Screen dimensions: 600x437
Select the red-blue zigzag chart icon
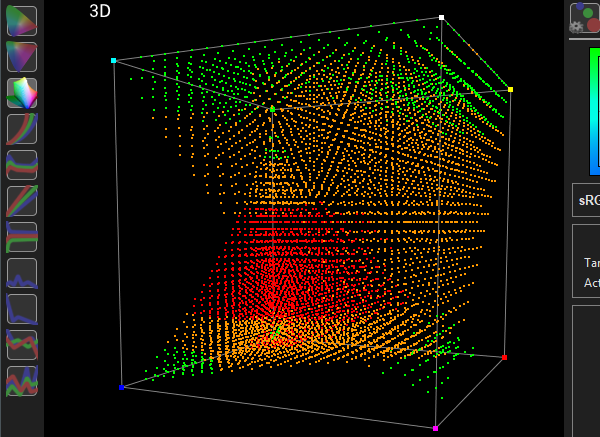[x=22, y=345]
